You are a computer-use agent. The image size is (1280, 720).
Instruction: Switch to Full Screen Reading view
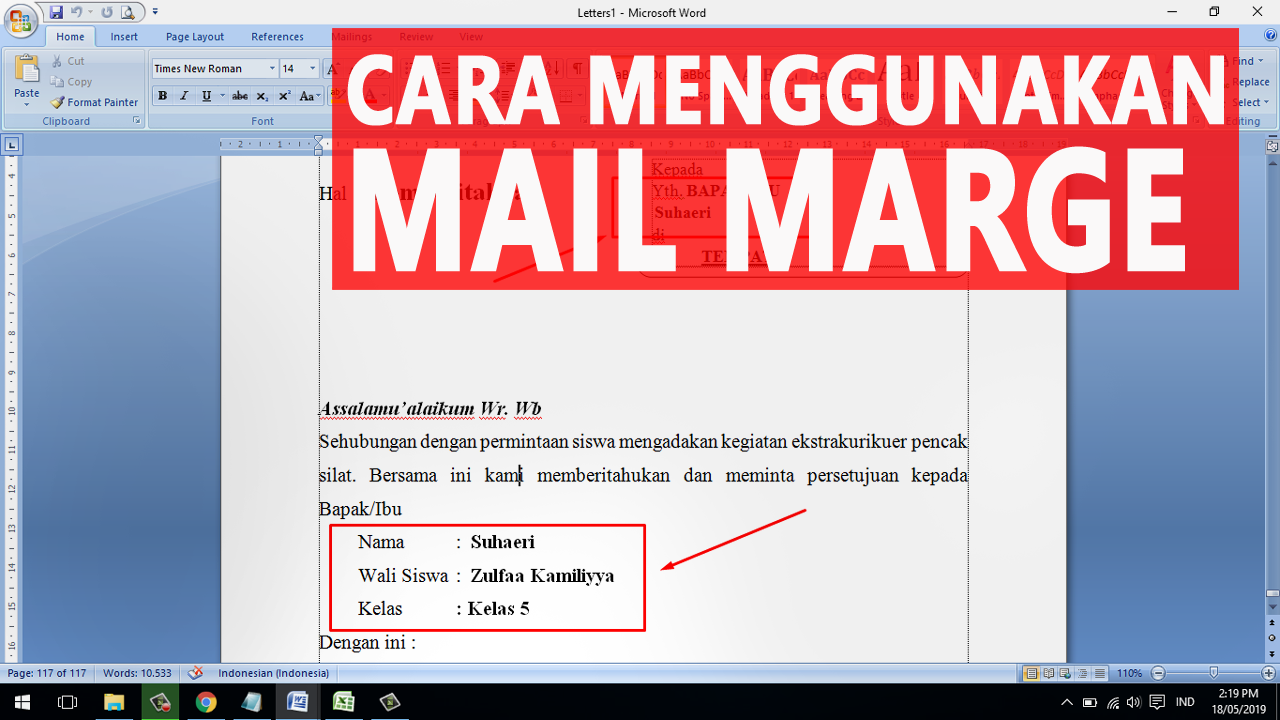click(1049, 673)
